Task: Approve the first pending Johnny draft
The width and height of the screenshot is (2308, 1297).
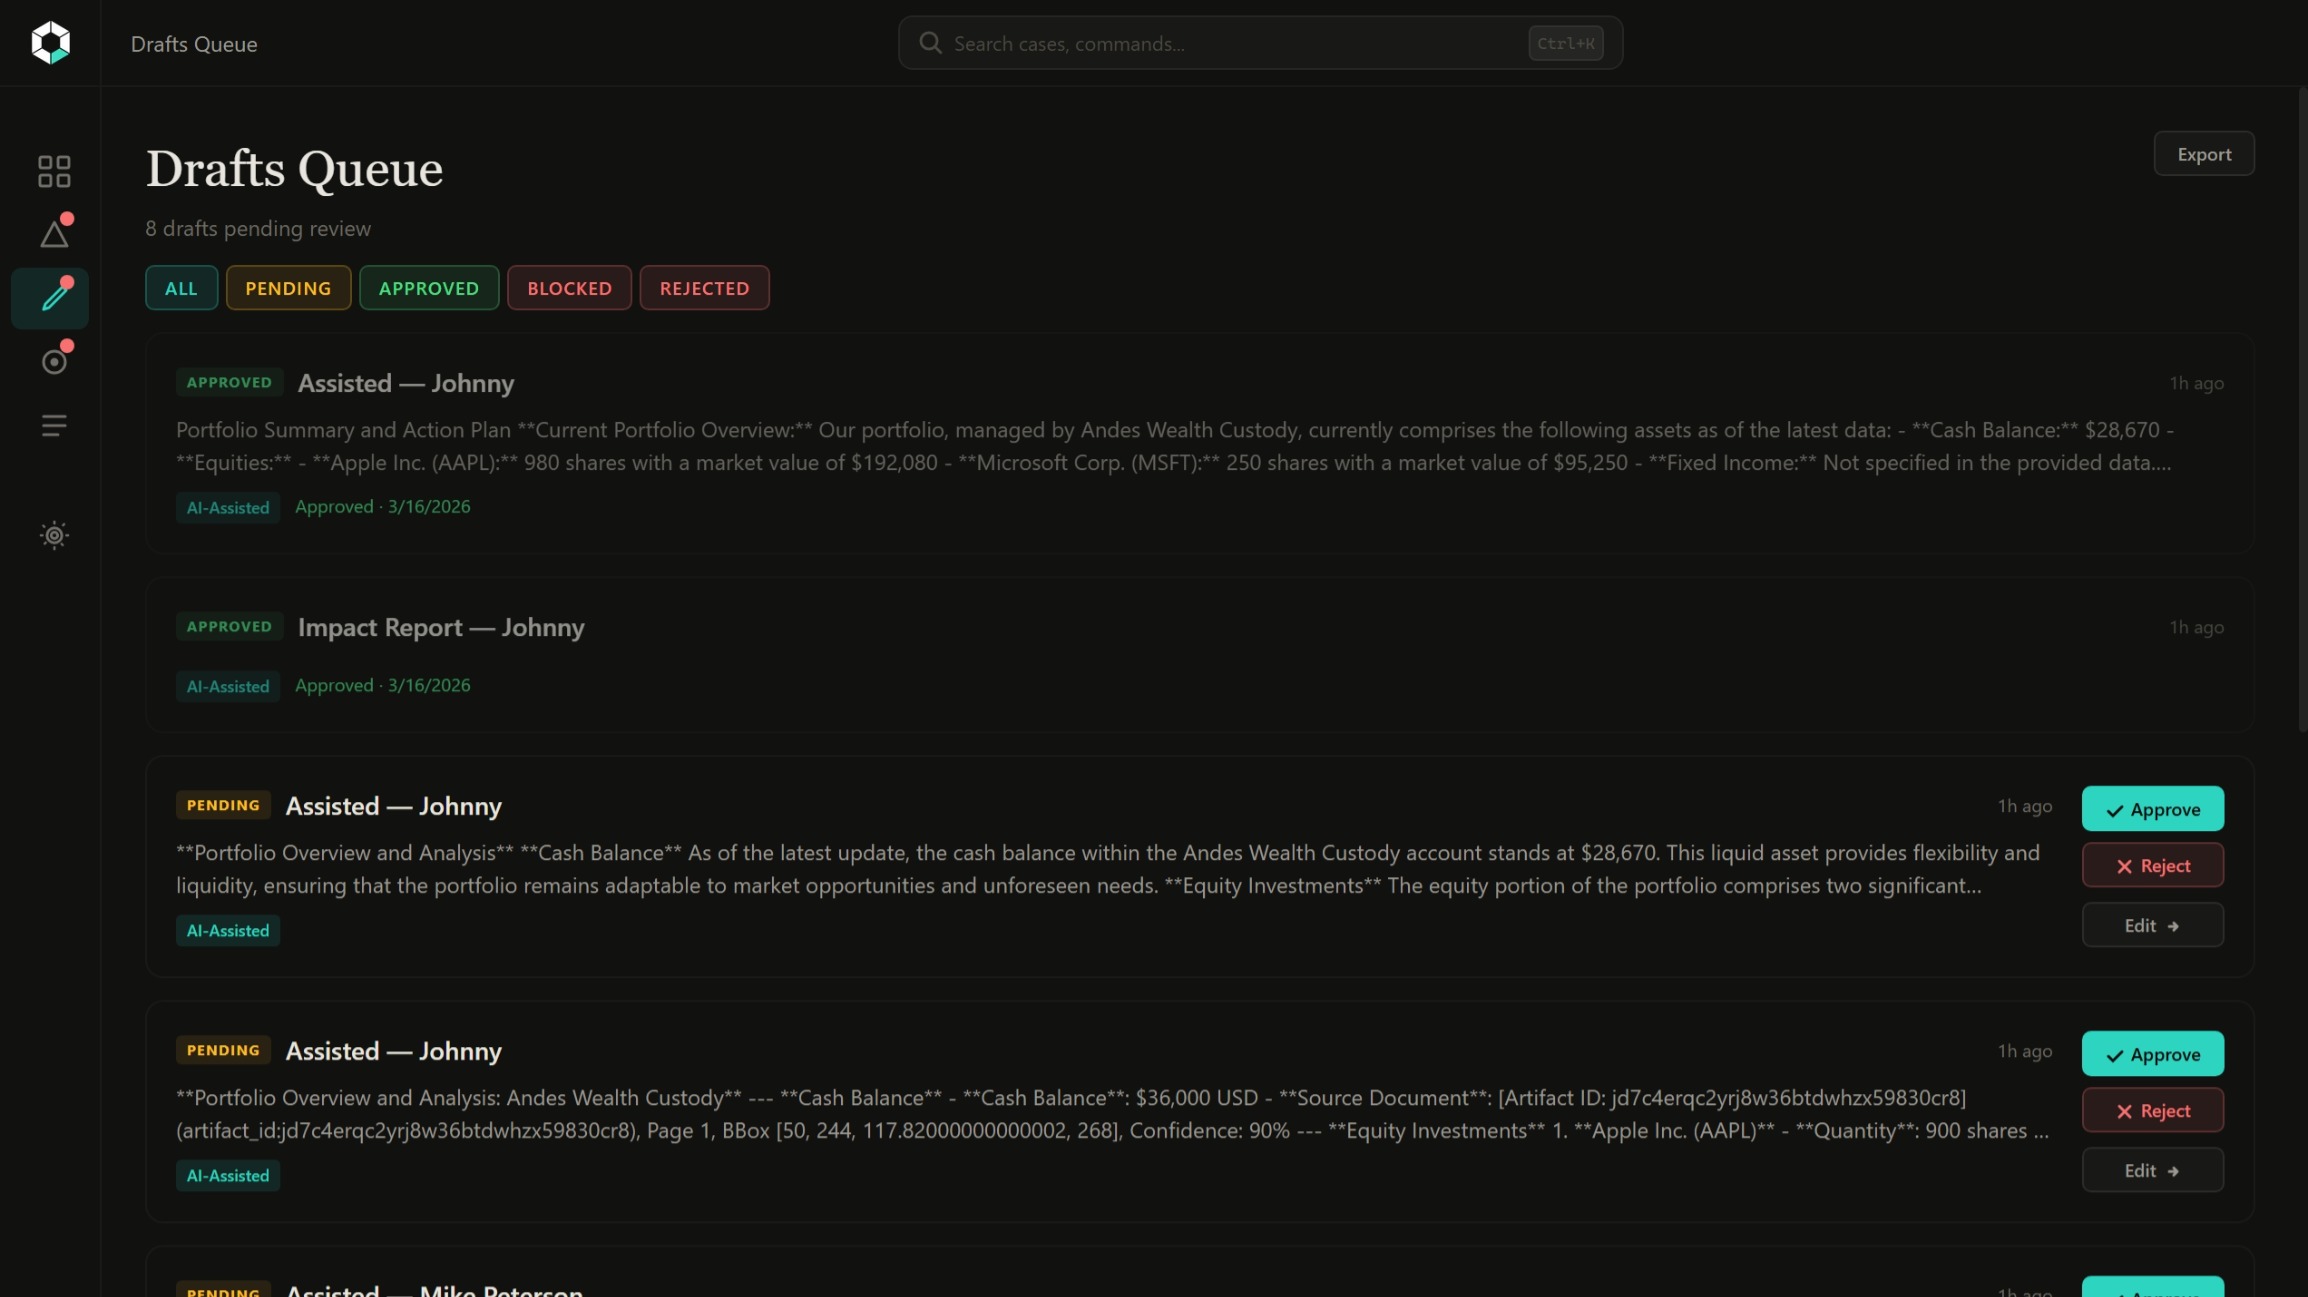Action: coord(2152,809)
